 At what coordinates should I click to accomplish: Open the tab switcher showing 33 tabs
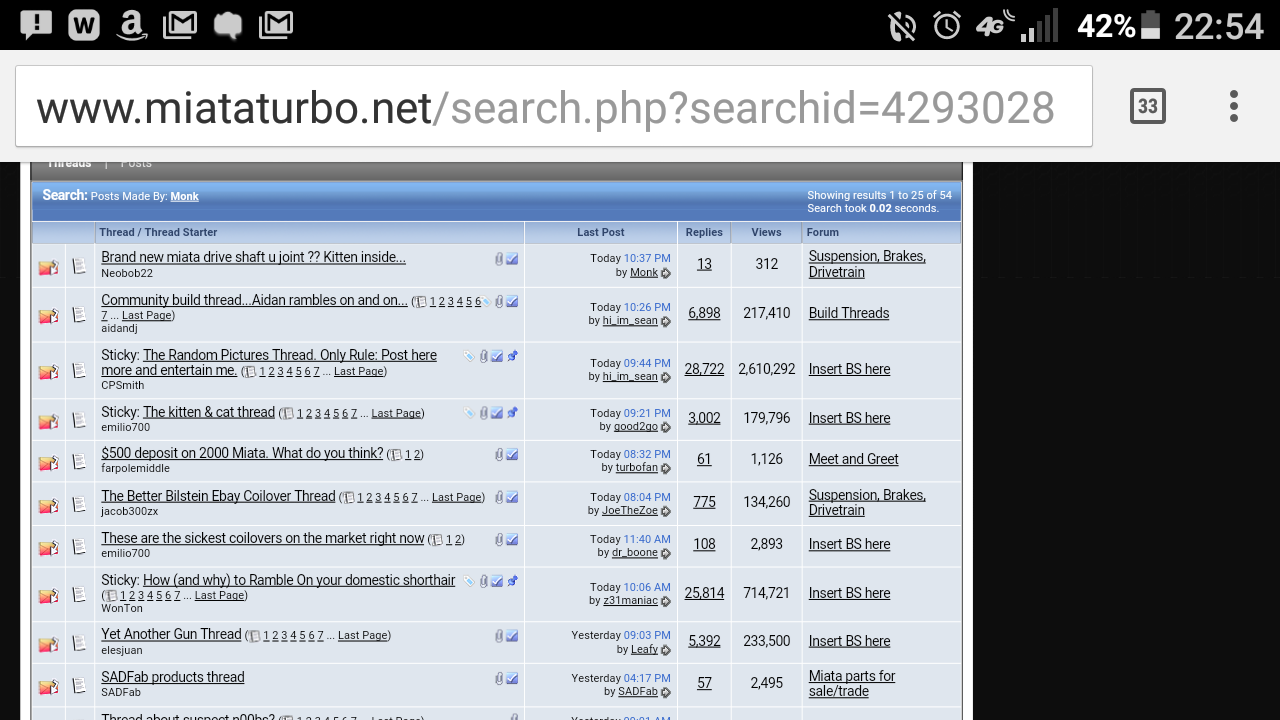pyautogui.click(x=1148, y=106)
